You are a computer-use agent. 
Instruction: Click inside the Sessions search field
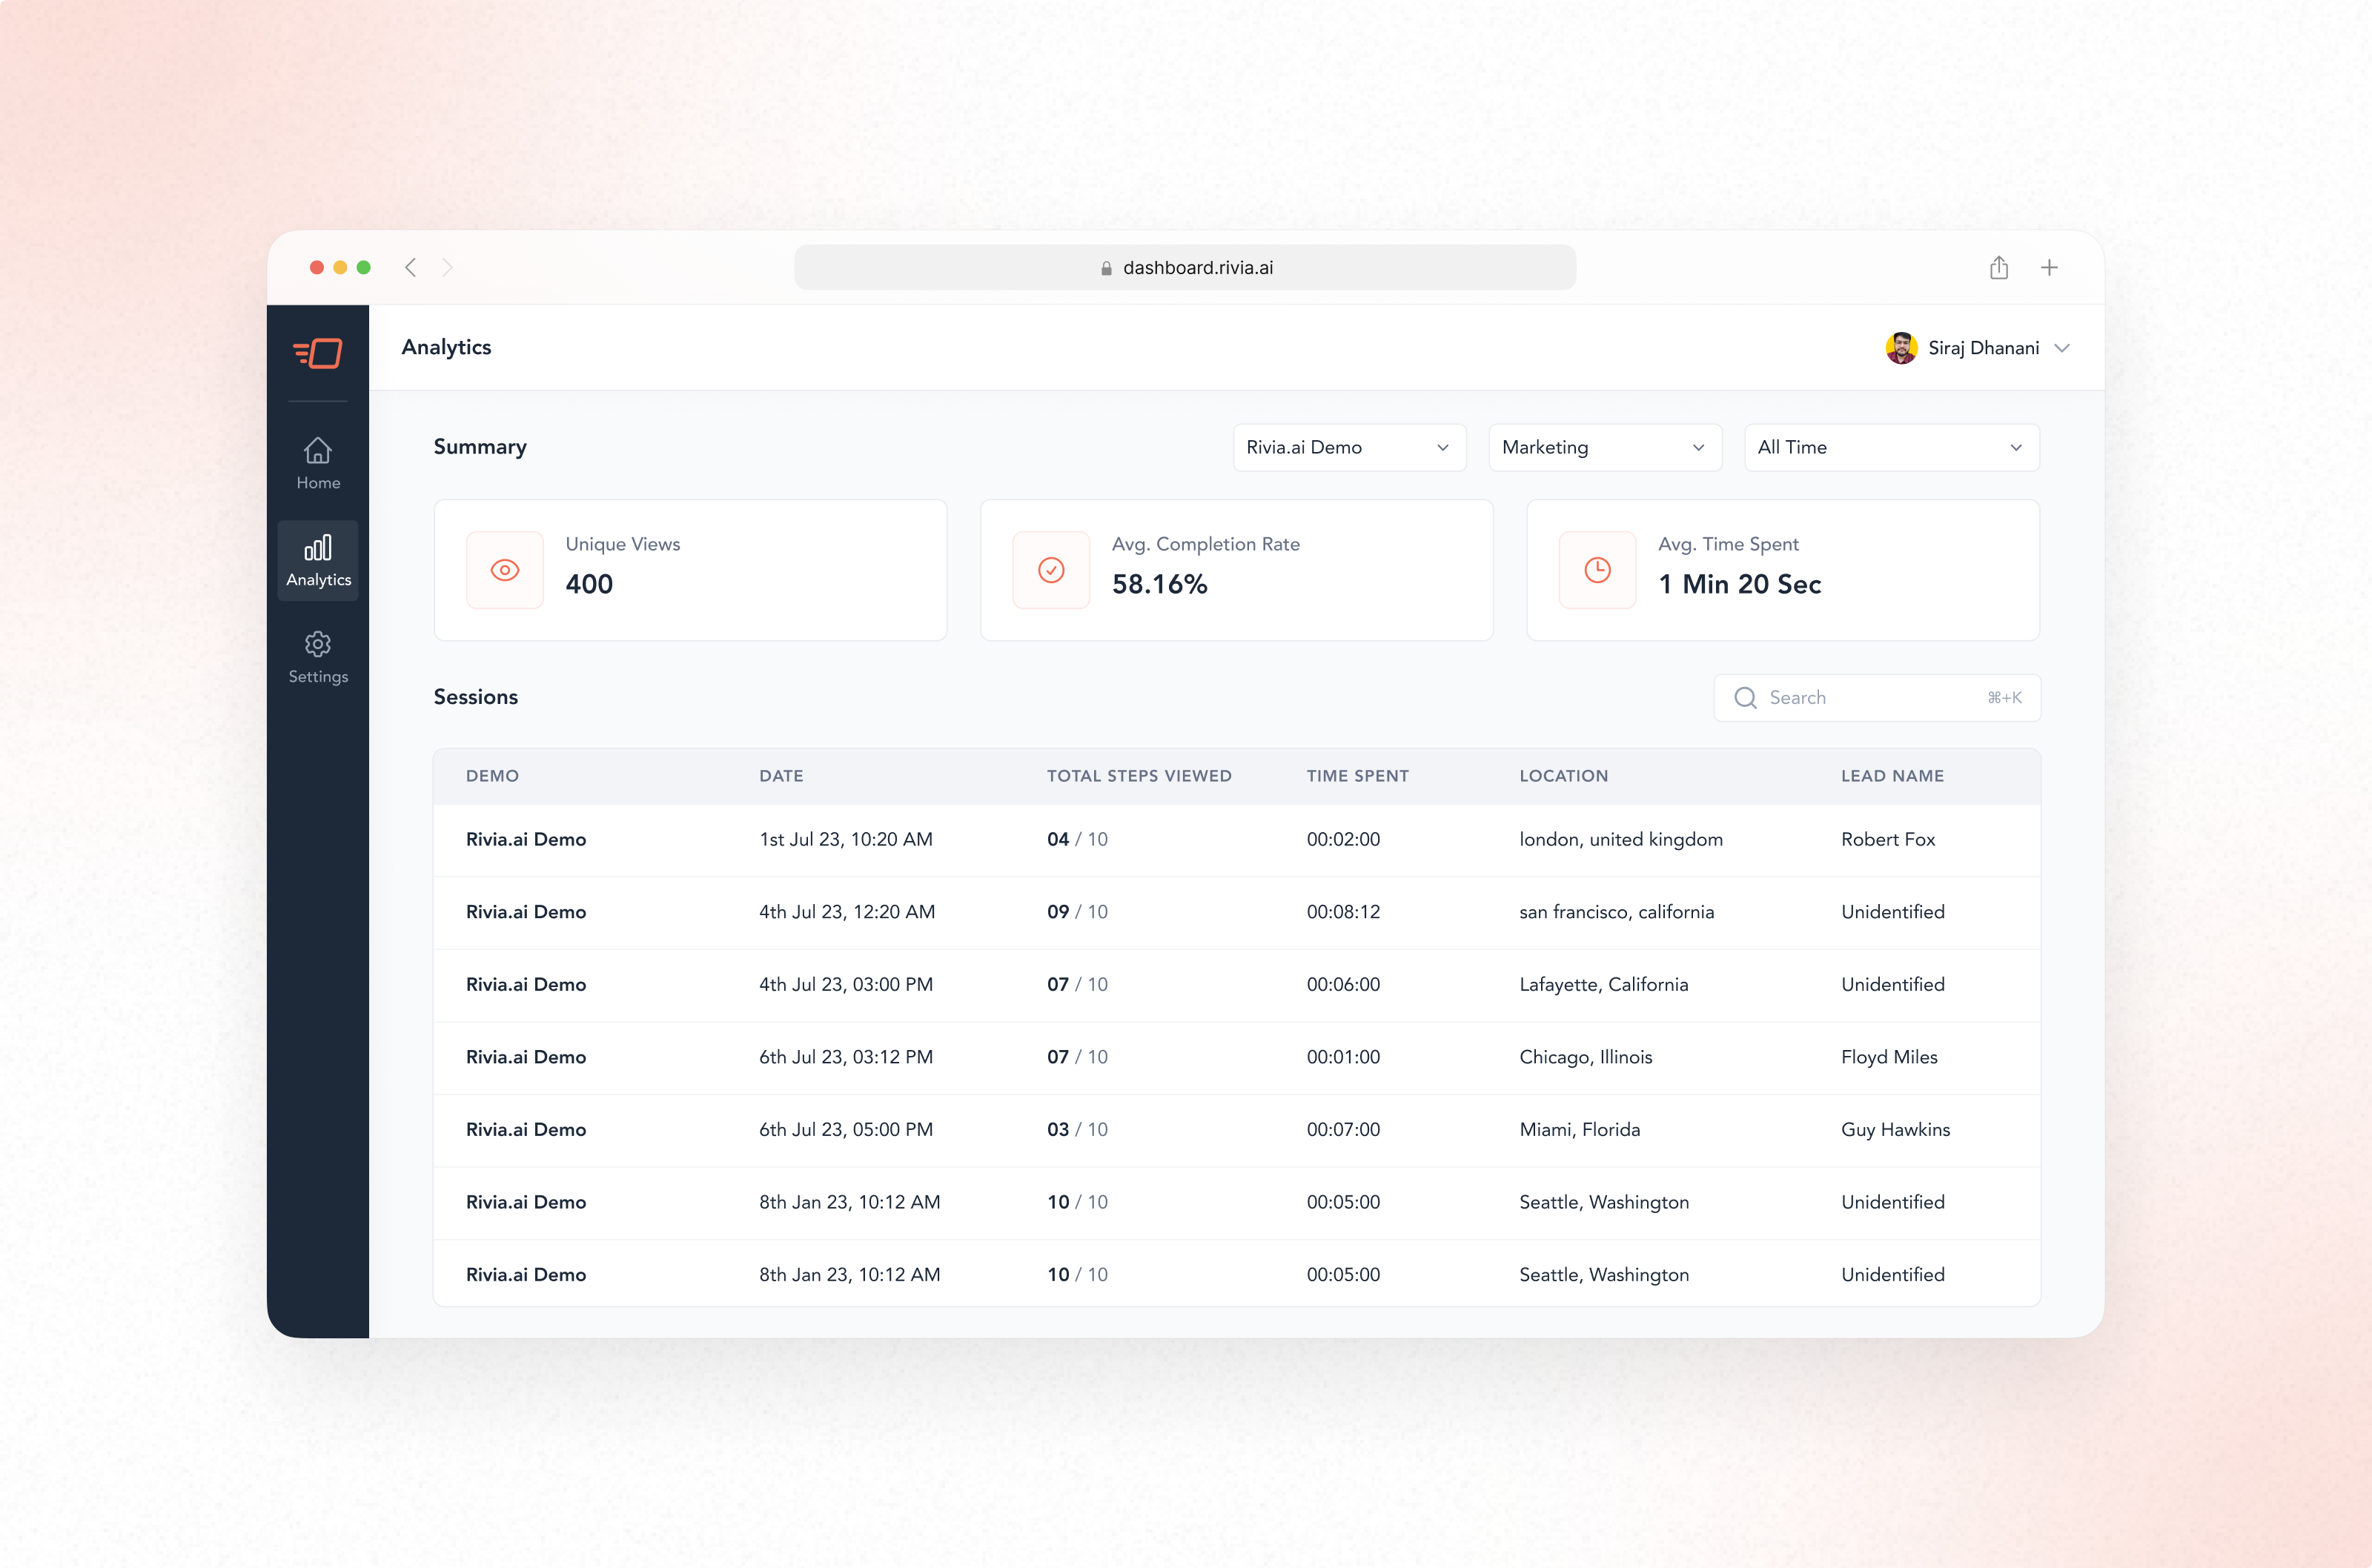click(1870, 697)
